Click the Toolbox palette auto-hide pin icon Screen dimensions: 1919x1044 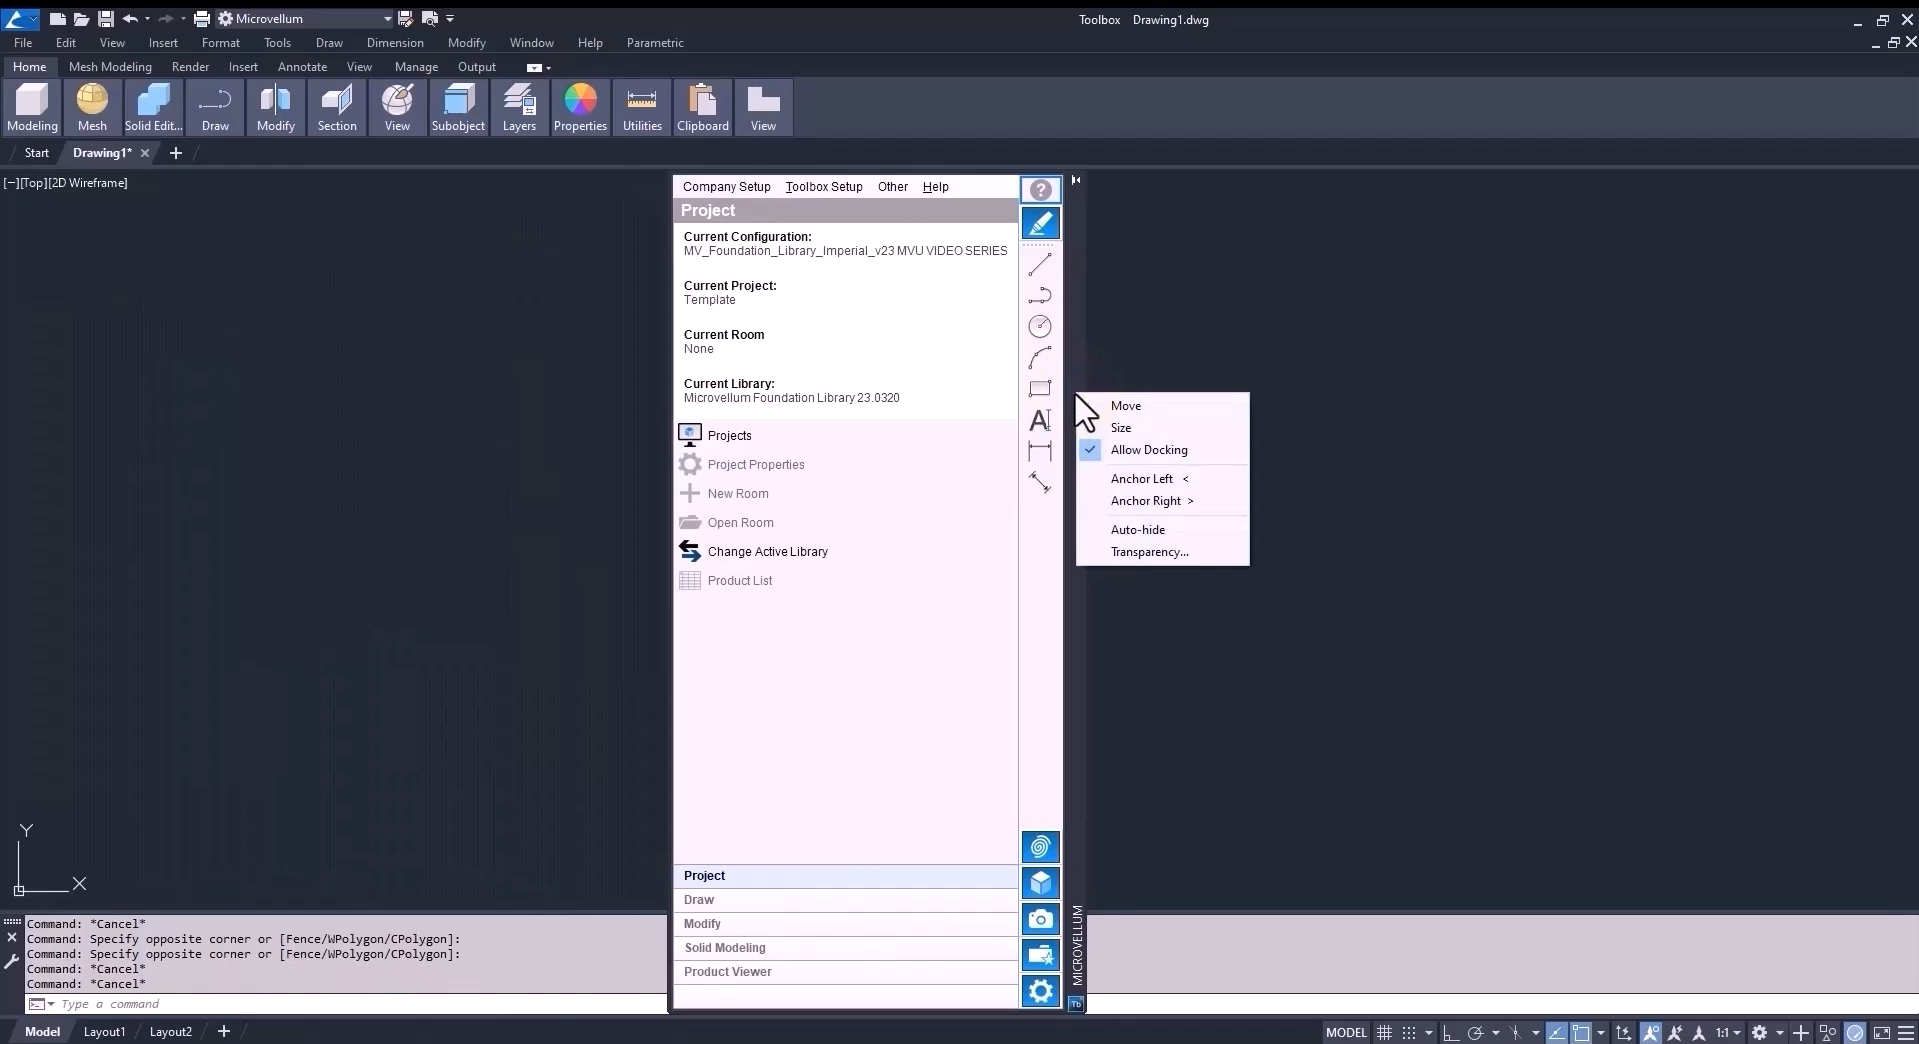(1076, 180)
